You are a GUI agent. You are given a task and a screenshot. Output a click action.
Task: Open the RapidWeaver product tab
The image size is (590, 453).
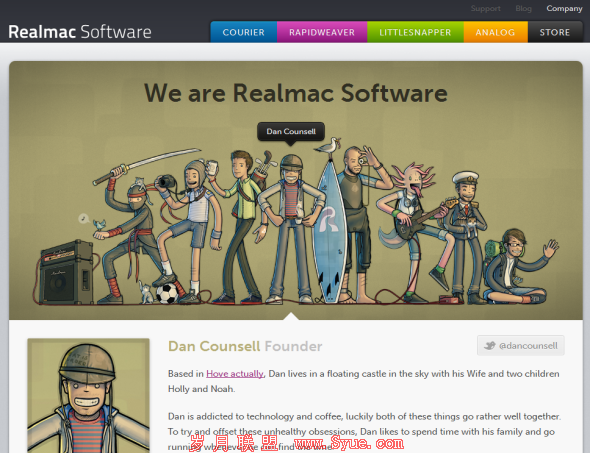coord(322,32)
